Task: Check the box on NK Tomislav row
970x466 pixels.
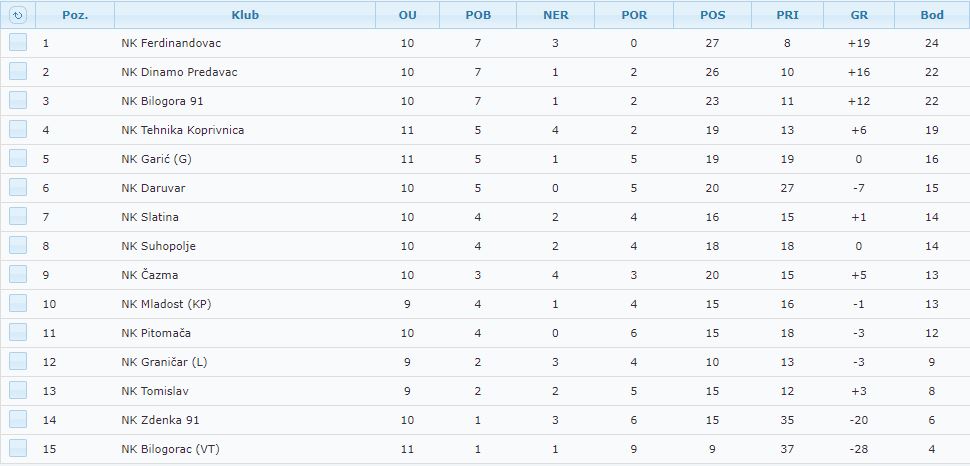Action: pyautogui.click(x=18, y=391)
